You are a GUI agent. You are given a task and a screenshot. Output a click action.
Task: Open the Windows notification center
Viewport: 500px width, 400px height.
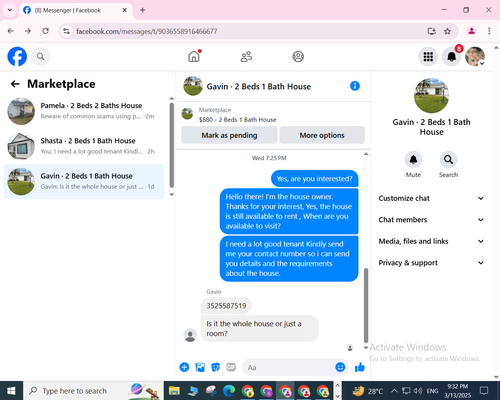pos(484,391)
